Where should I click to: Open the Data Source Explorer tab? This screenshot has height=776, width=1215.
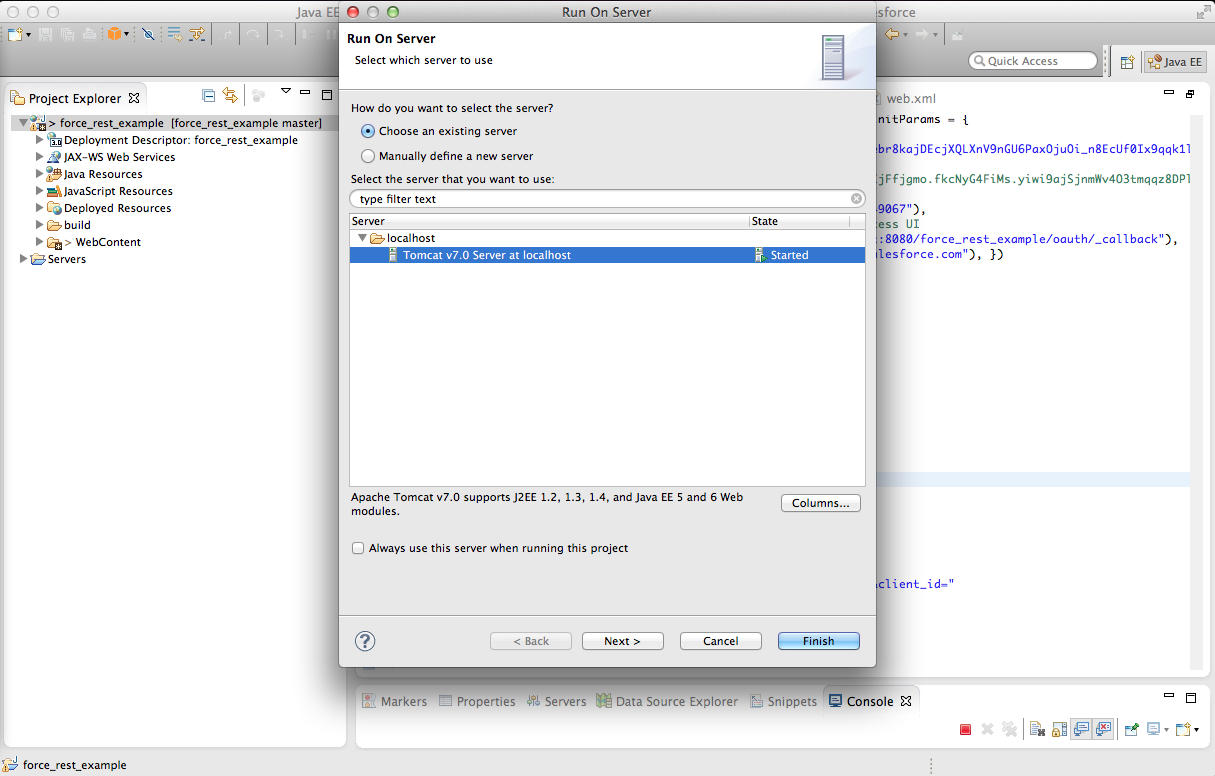point(667,701)
